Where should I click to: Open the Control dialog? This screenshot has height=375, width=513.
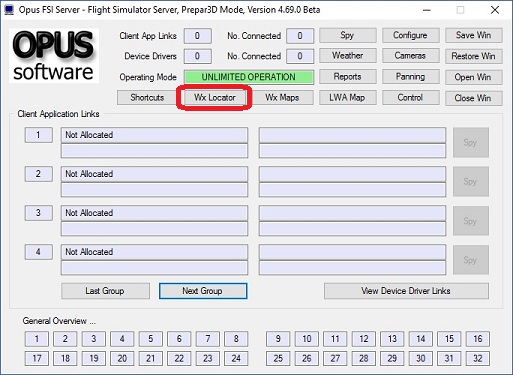410,98
